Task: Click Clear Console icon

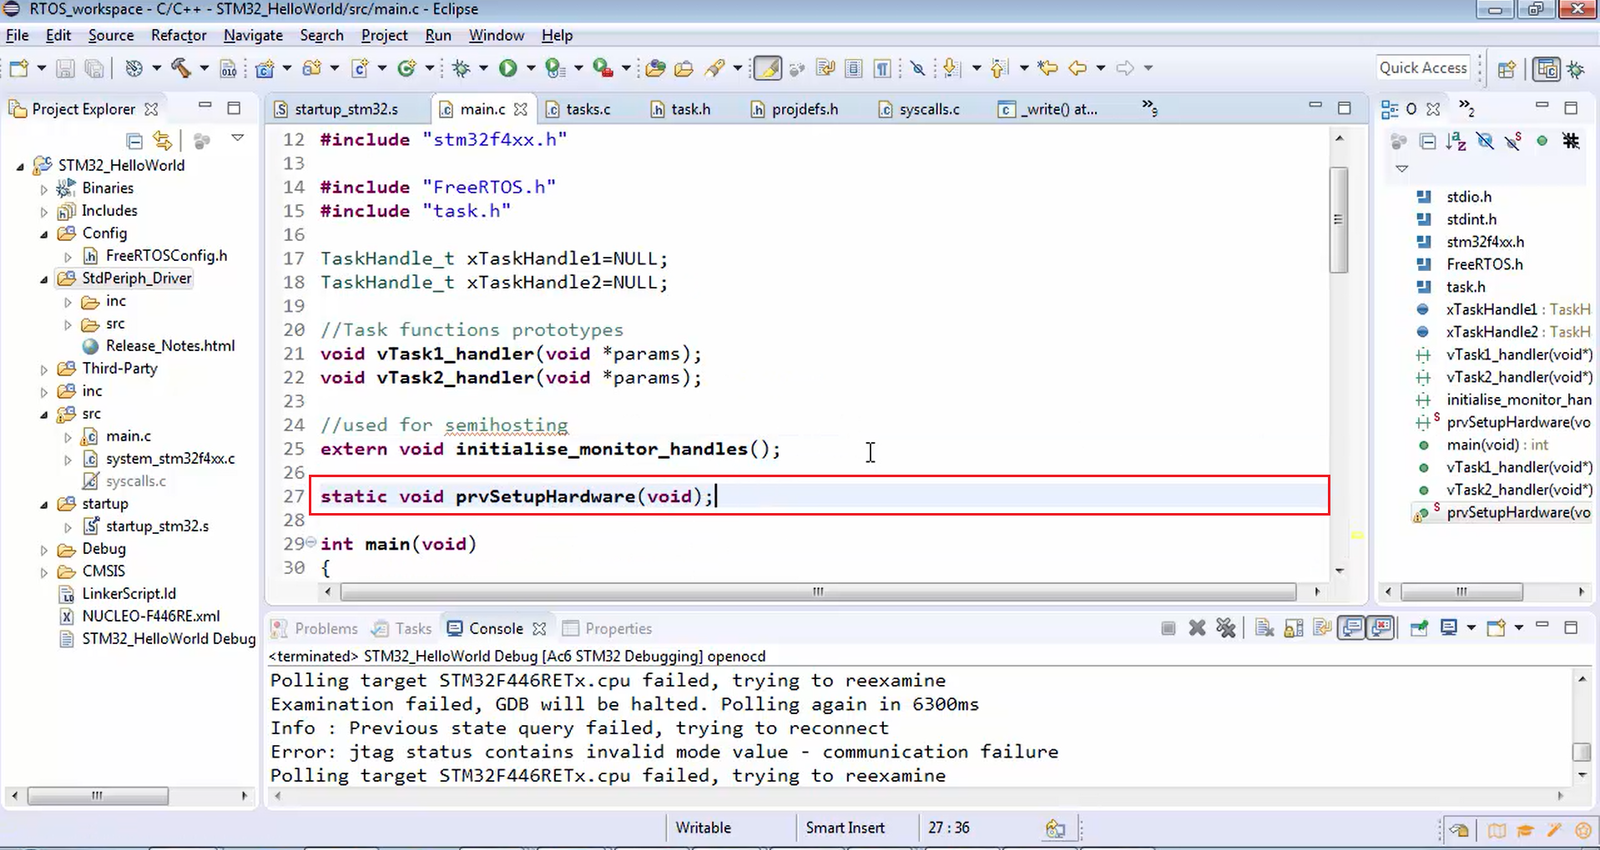Action: click(1264, 628)
